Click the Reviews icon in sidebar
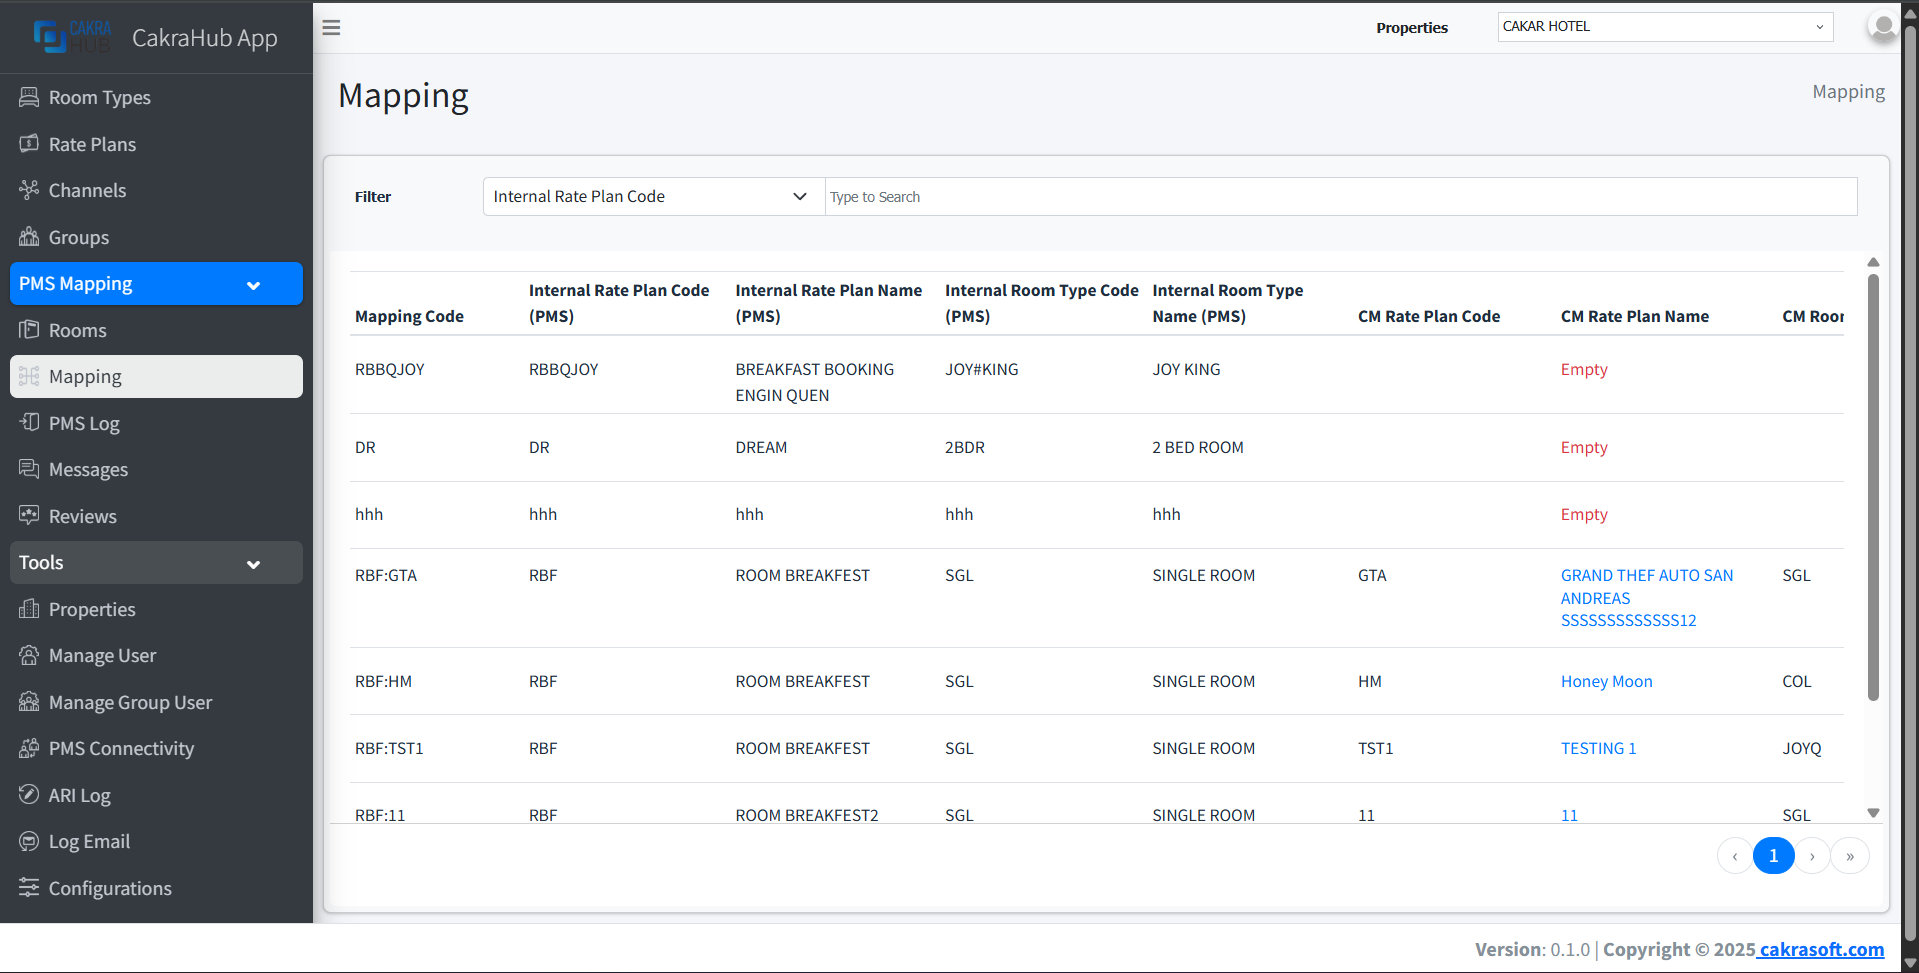 click(x=29, y=516)
